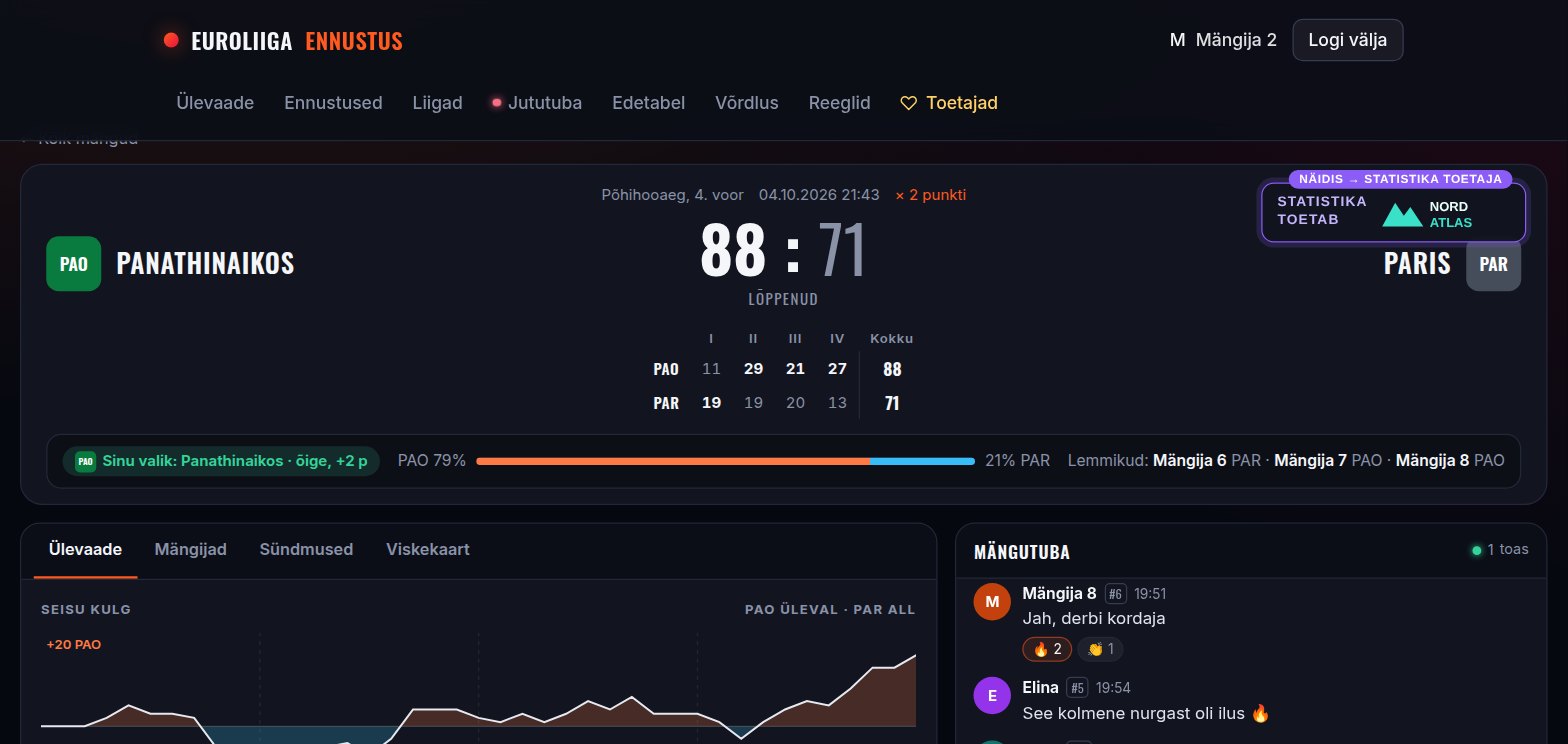
Task: Click the Logi välja button
Action: click(x=1348, y=40)
